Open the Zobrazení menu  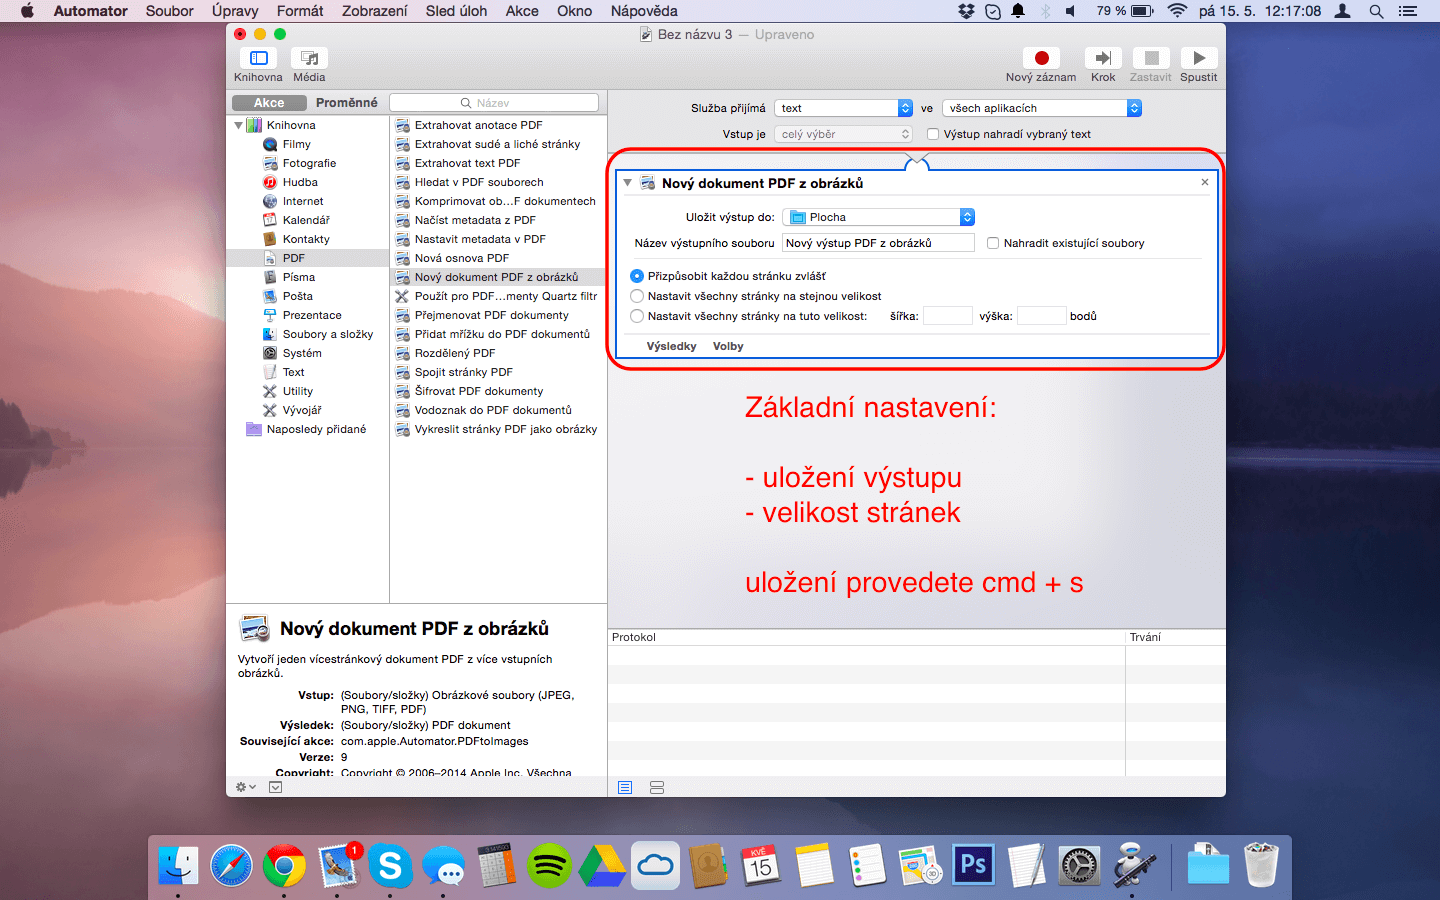click(x=374, y=11)
